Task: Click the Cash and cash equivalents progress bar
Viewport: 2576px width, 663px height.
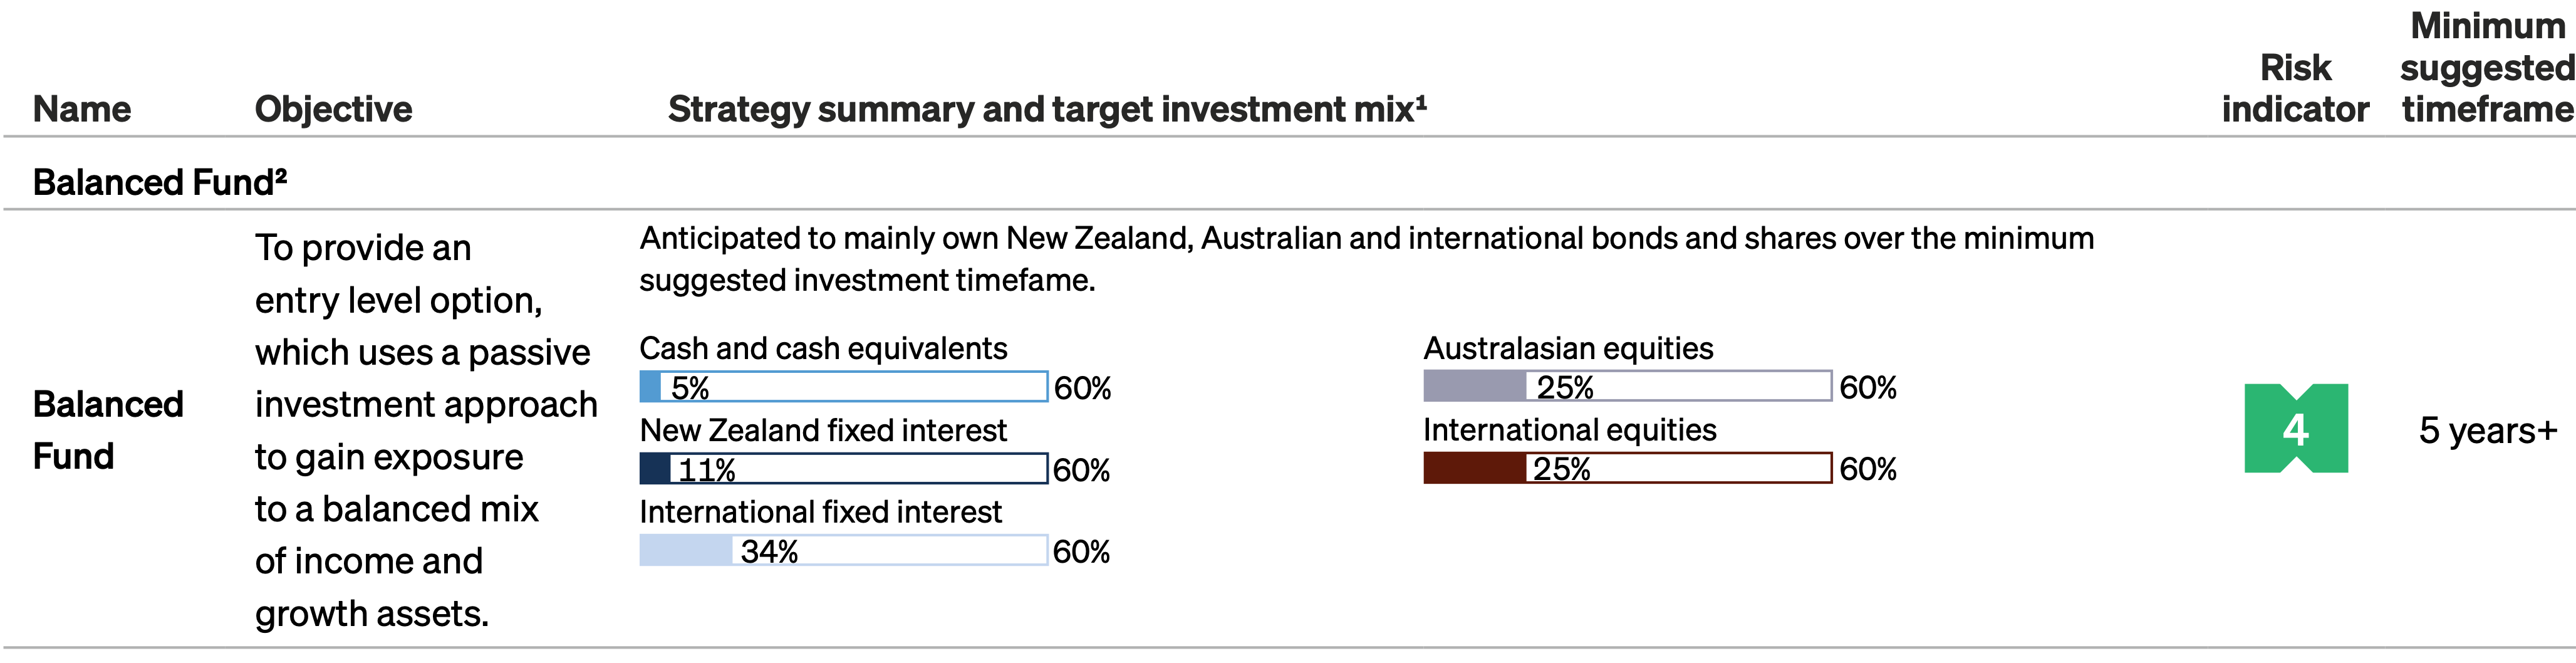Action: (843, 387)
